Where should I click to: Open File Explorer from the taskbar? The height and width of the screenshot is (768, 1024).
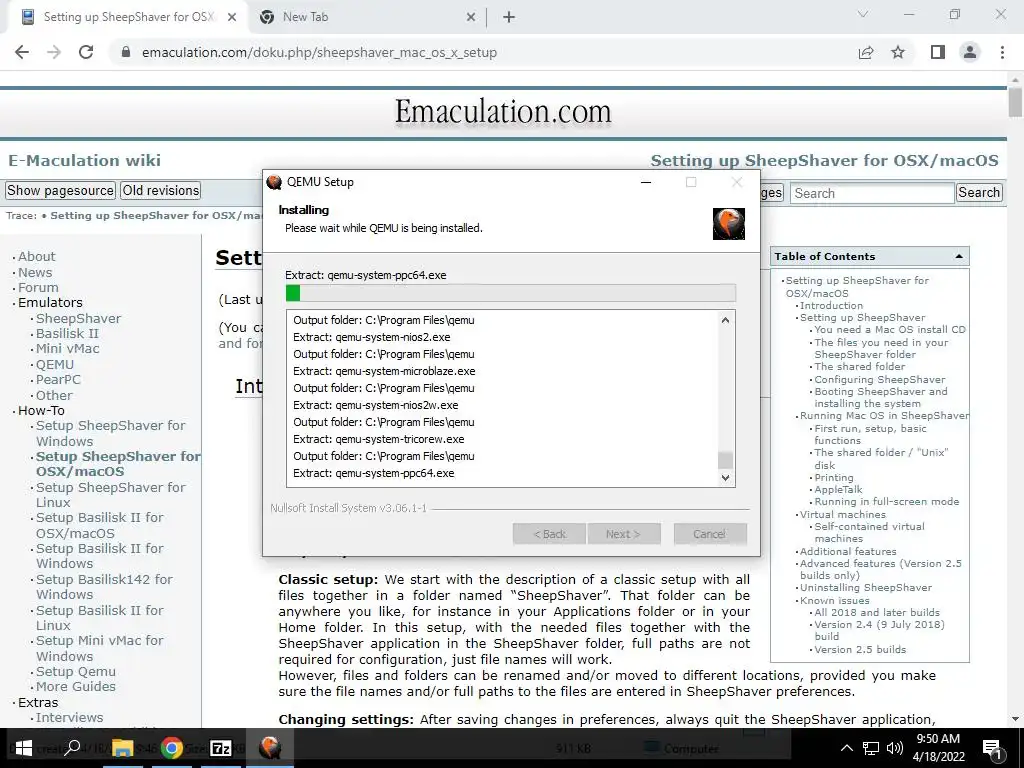click(122, 748)
